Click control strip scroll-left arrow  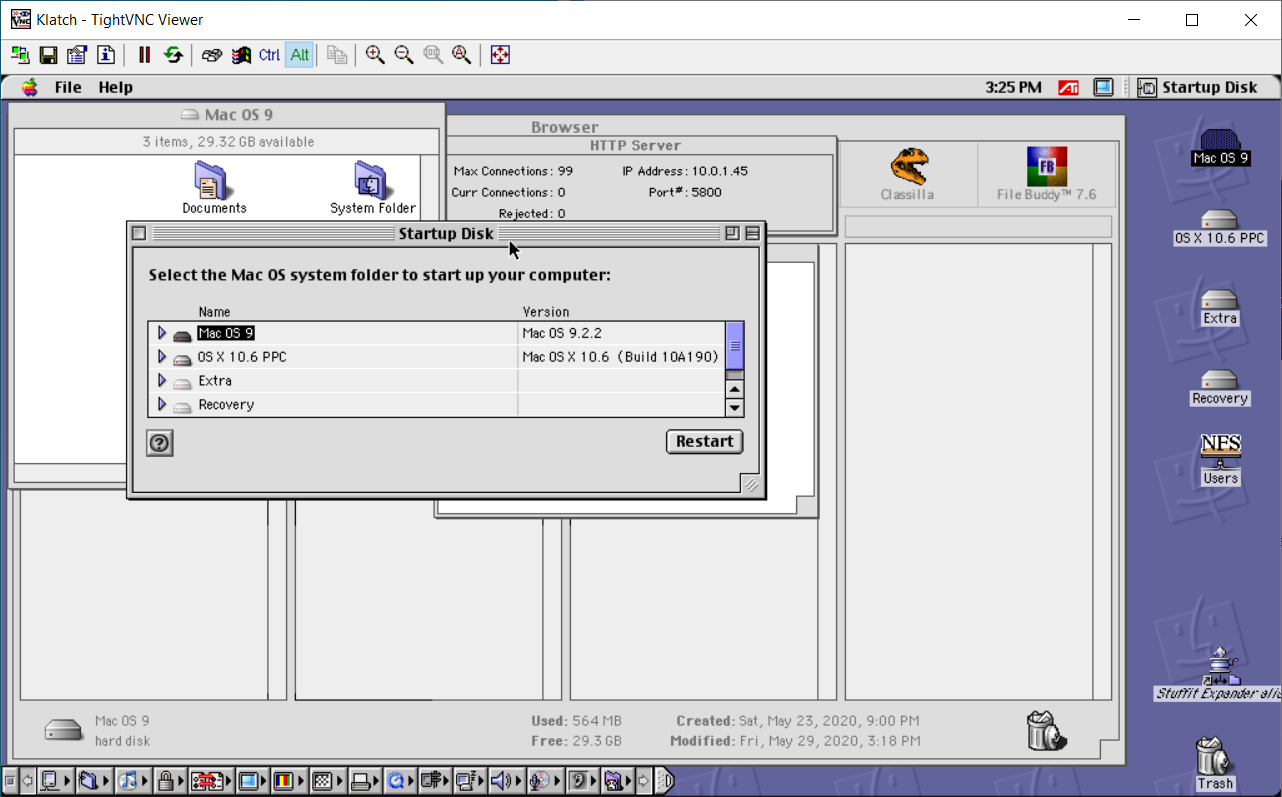(27, 780)
